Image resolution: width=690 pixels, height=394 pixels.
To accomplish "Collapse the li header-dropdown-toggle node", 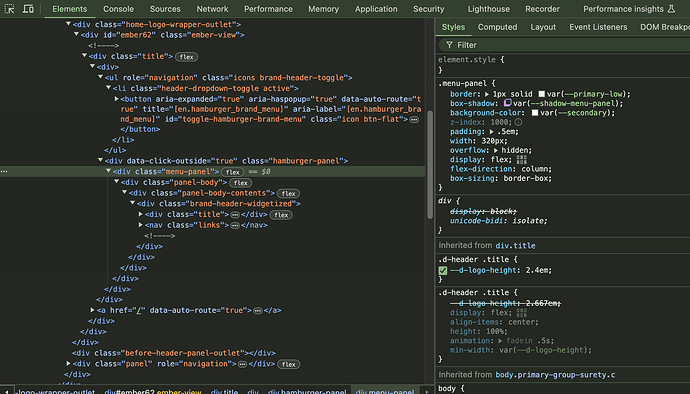I will click(108, 88).
